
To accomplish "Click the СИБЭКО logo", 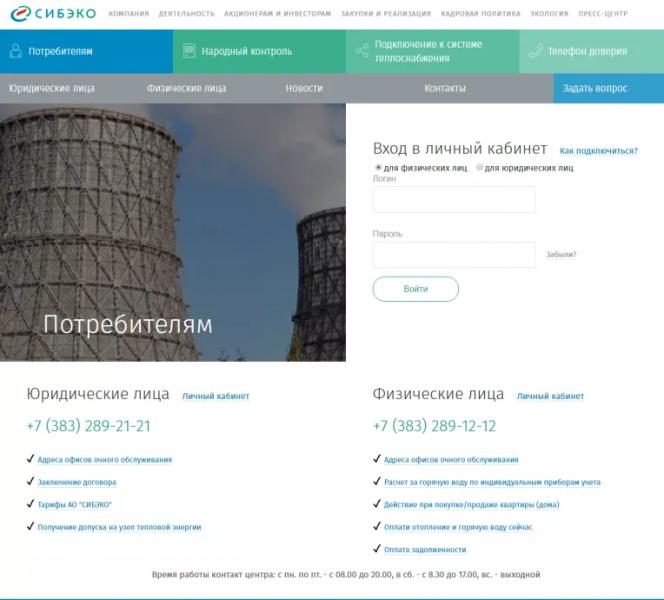I will coord(50,14).
